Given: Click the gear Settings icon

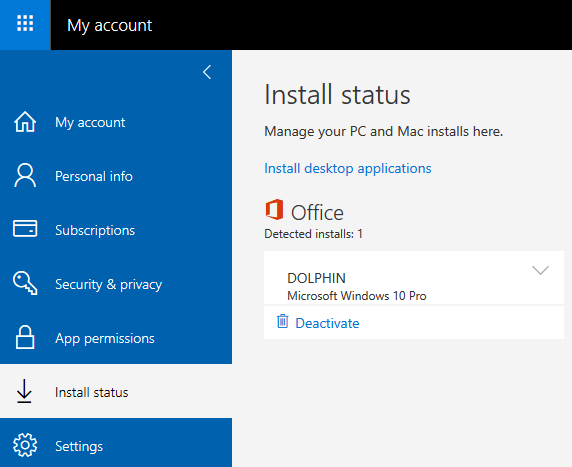Looking at the screenshot, I should click(x=25, y=445).
